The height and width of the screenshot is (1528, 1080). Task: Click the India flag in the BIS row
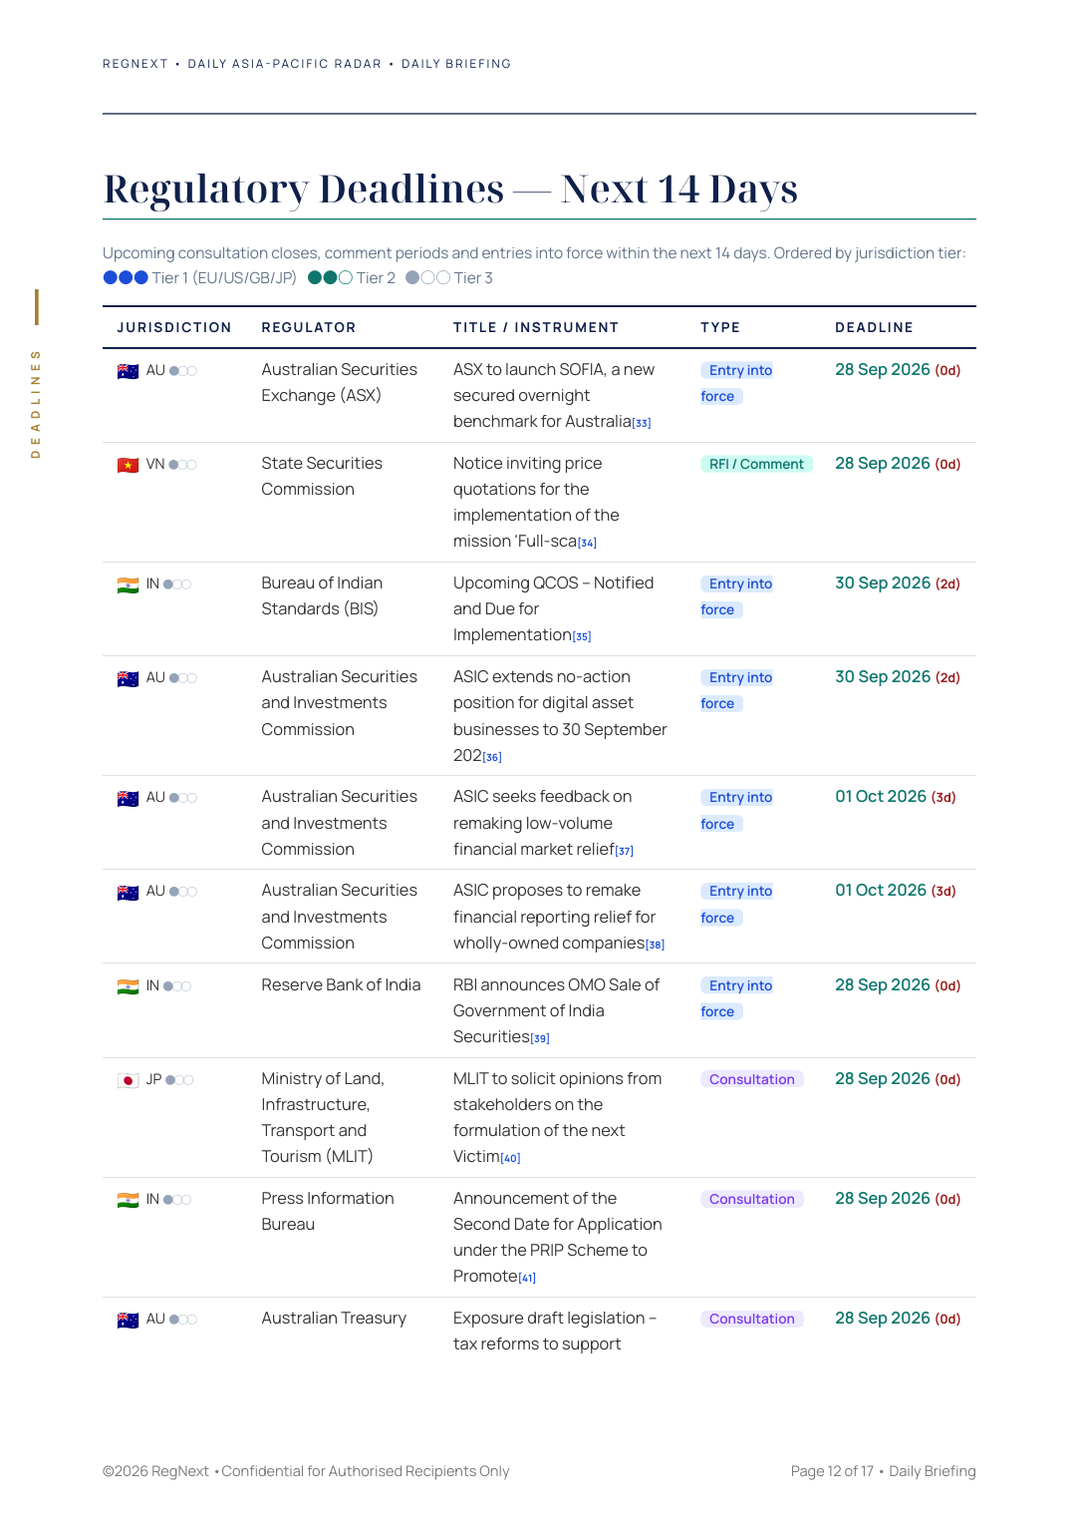[128, 585]
